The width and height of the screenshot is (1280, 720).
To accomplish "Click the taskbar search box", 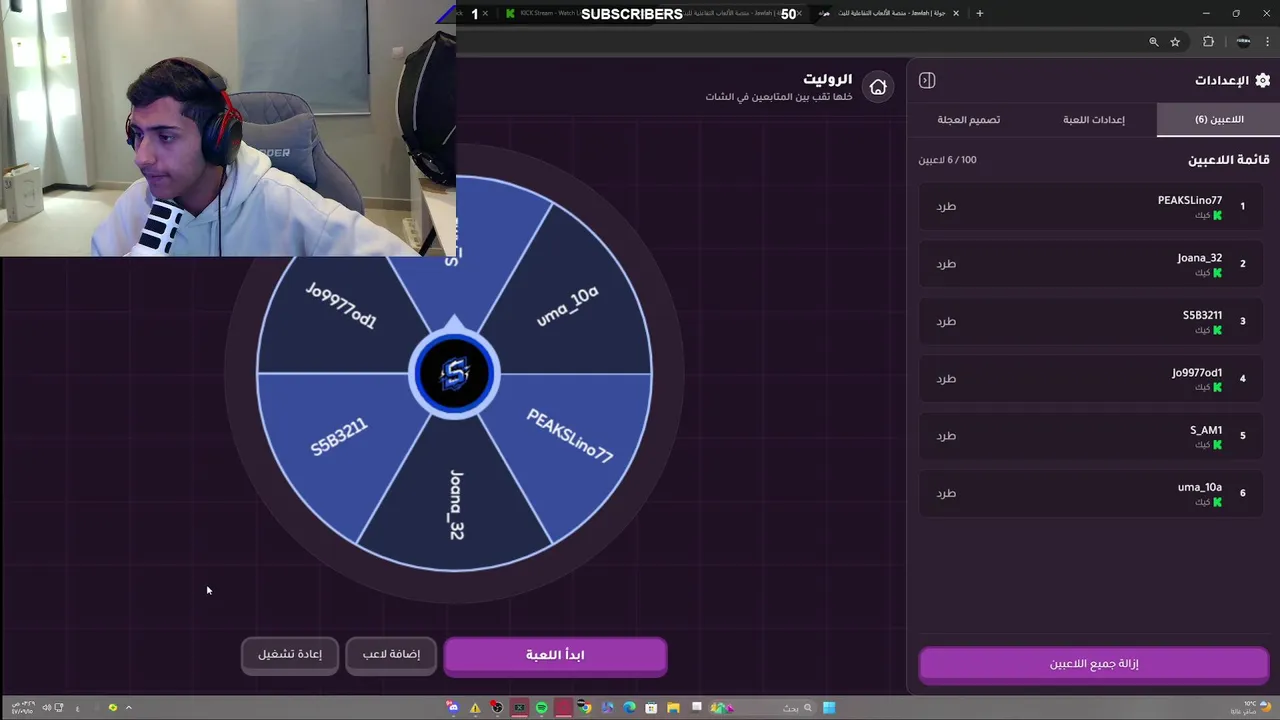I will pos(765,708).
